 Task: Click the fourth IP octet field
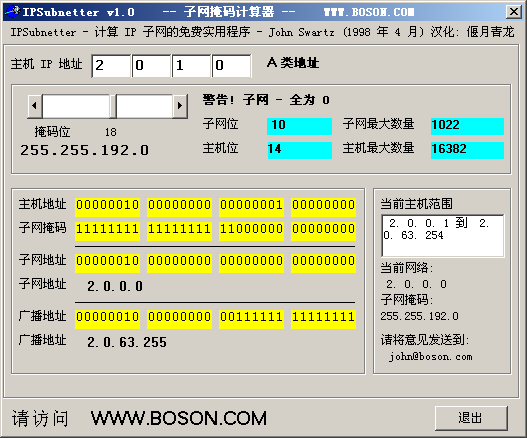(231, 66)
